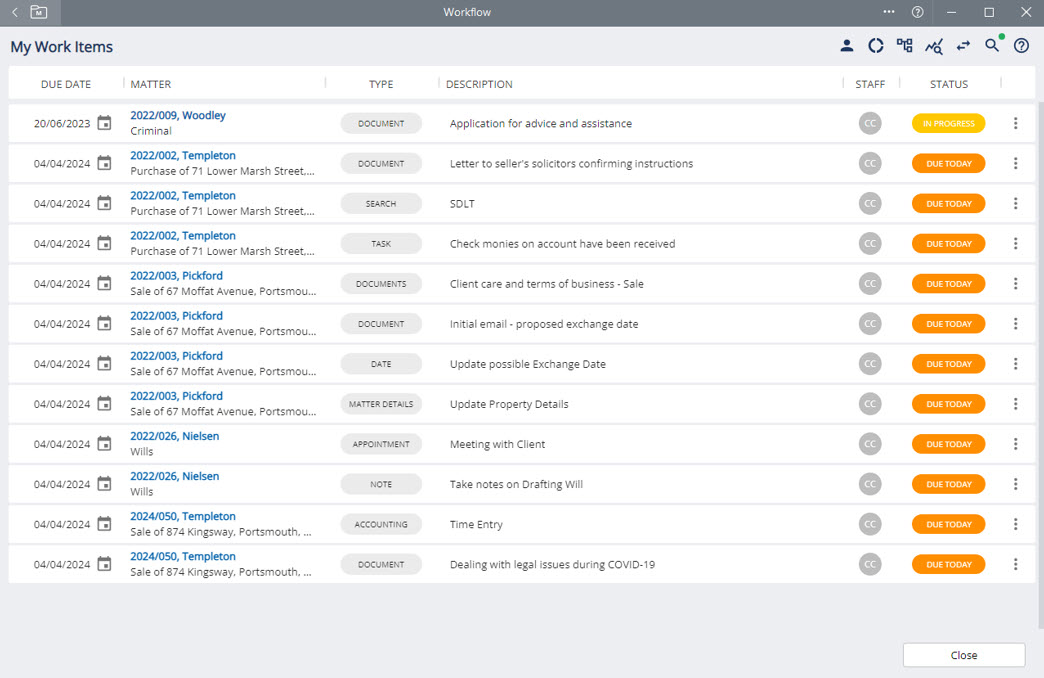Sort by the DUE DATE column header
The image size is (1044, 678).
point(66,84)
